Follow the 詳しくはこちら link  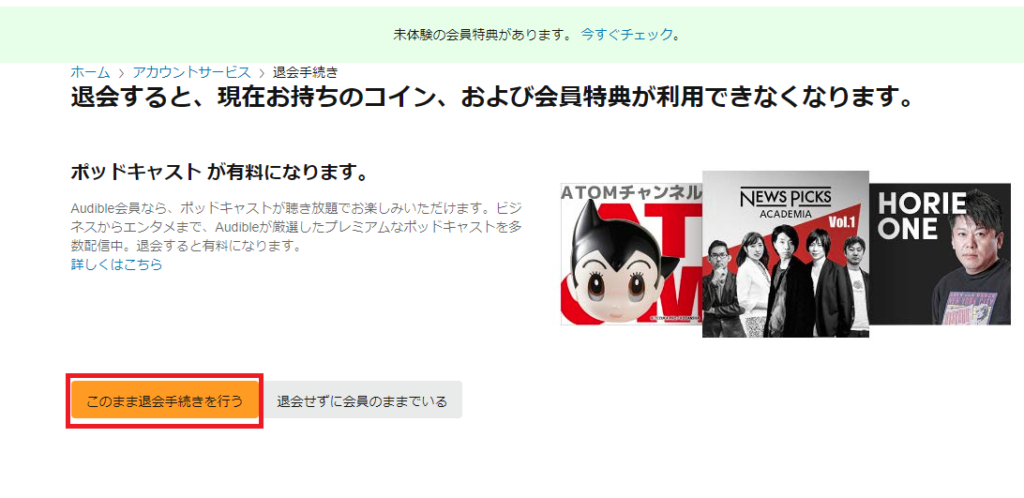click(x=116, y=264)
